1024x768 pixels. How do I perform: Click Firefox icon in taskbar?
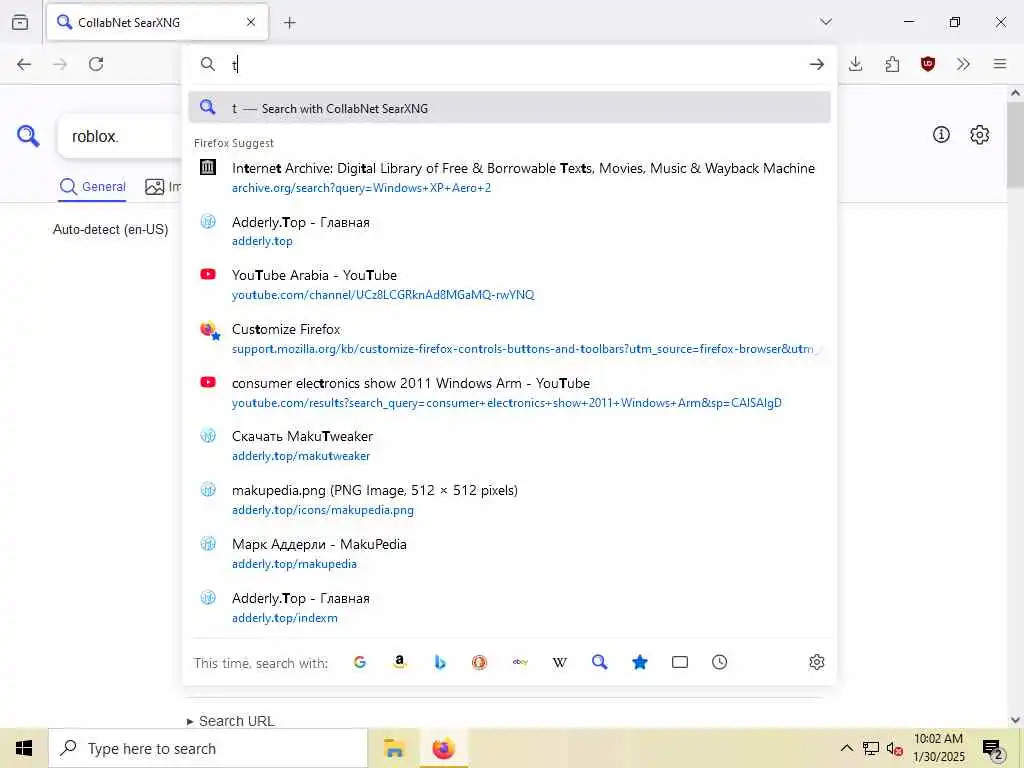click(443, 748)
